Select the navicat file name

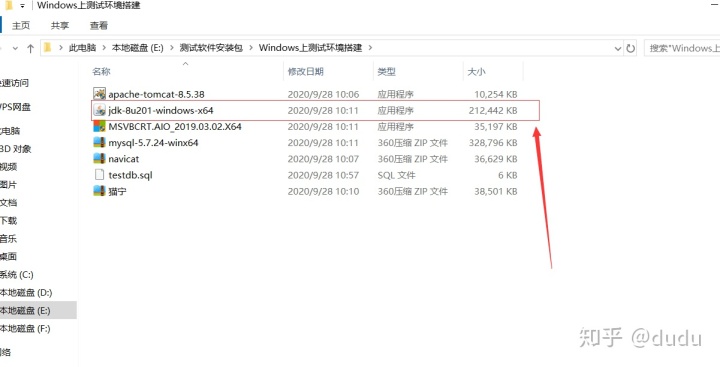(124, 159)
